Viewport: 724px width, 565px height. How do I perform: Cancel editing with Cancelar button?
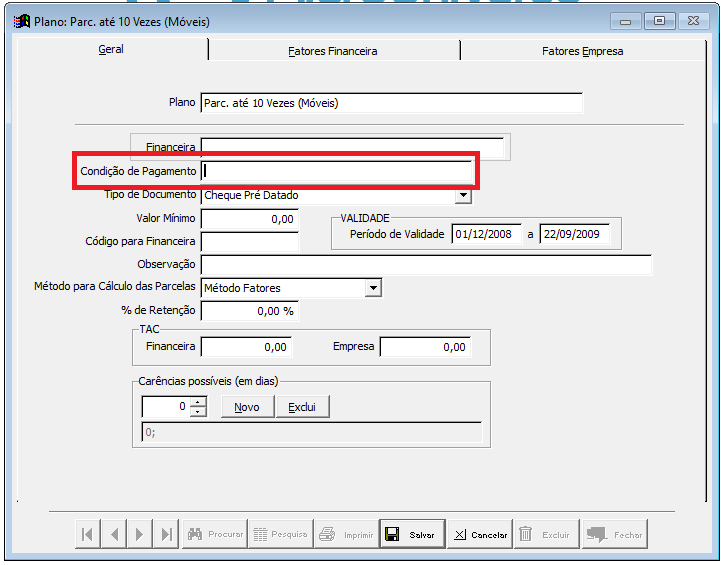(x=480, y=535)
